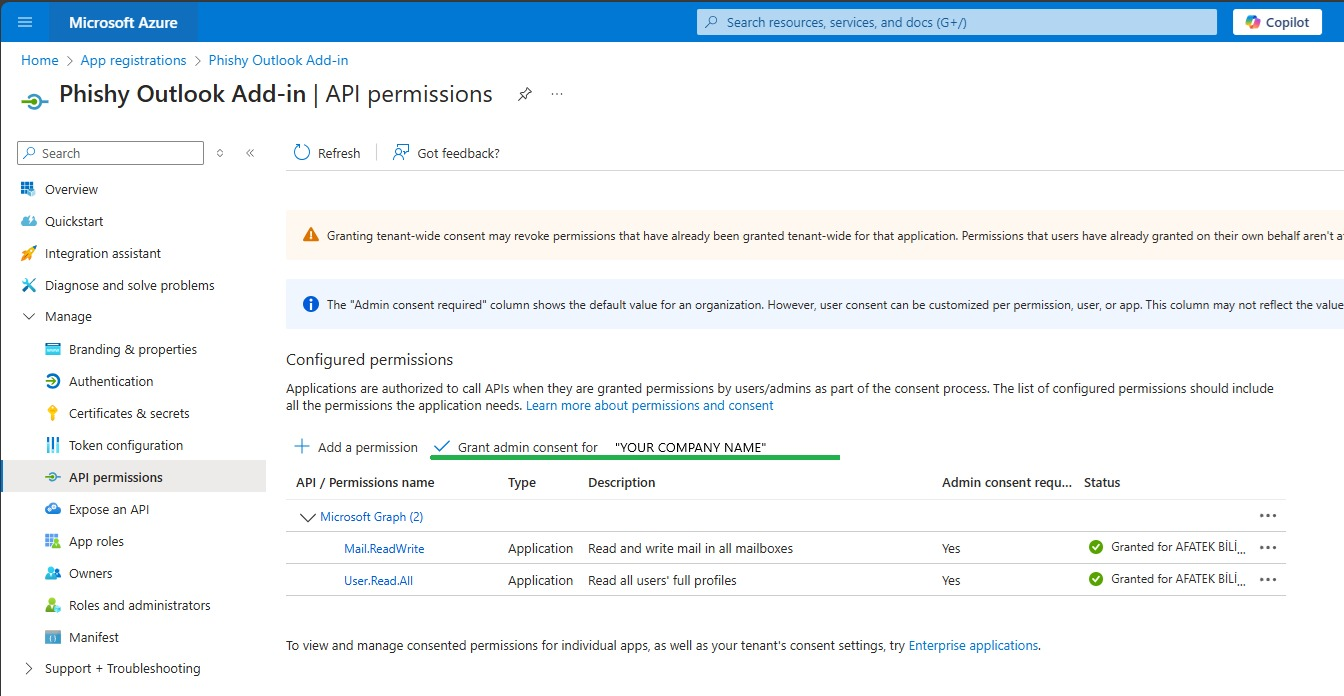Open the Overview page icon in the sidebar
This screenshot has width=1344, height=696.
tap(28, 189)
